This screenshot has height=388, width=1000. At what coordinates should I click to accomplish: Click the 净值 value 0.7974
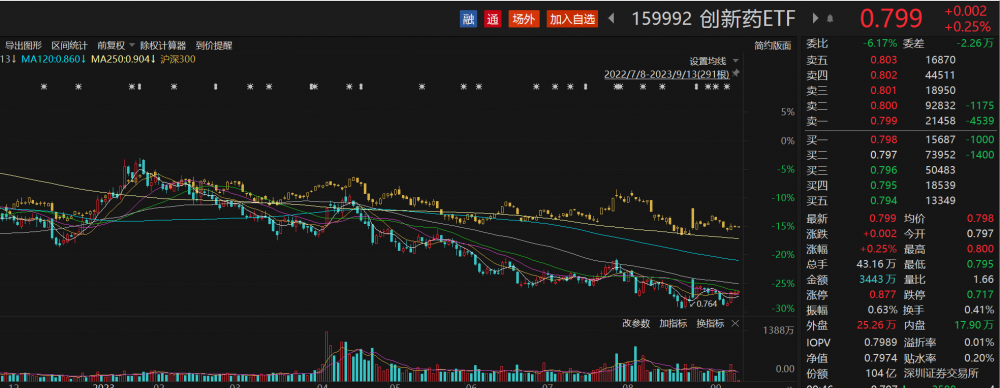pos(882,359)
